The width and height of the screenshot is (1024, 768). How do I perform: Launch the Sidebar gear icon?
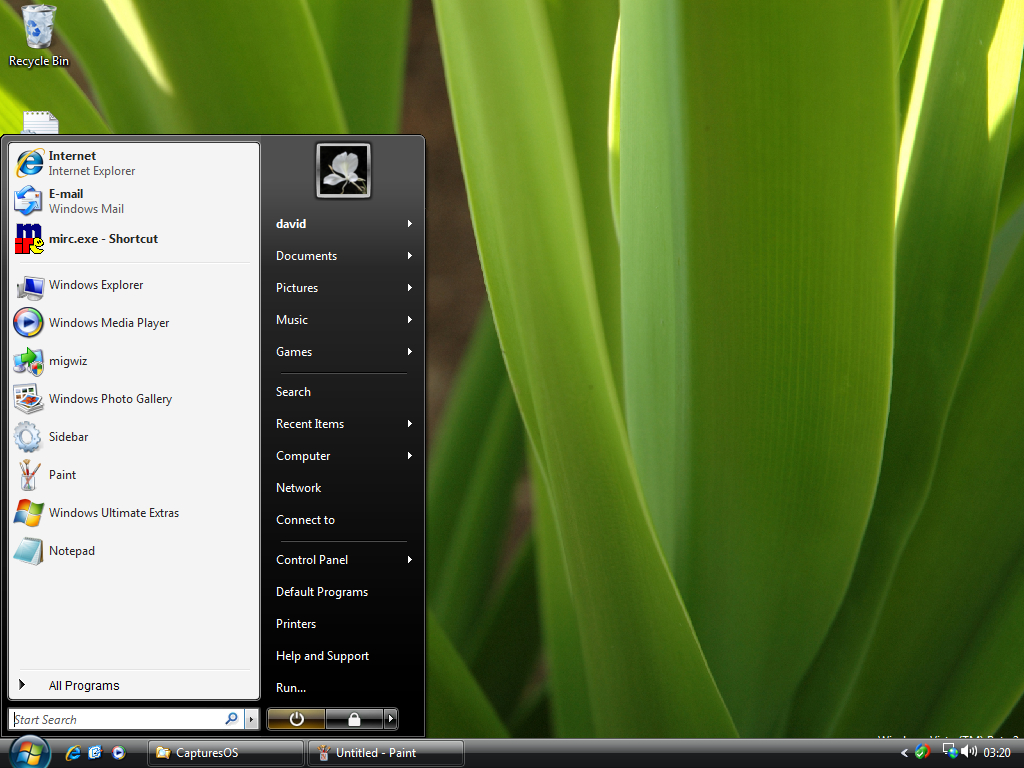pyautogui.click(x=28, y=437)
